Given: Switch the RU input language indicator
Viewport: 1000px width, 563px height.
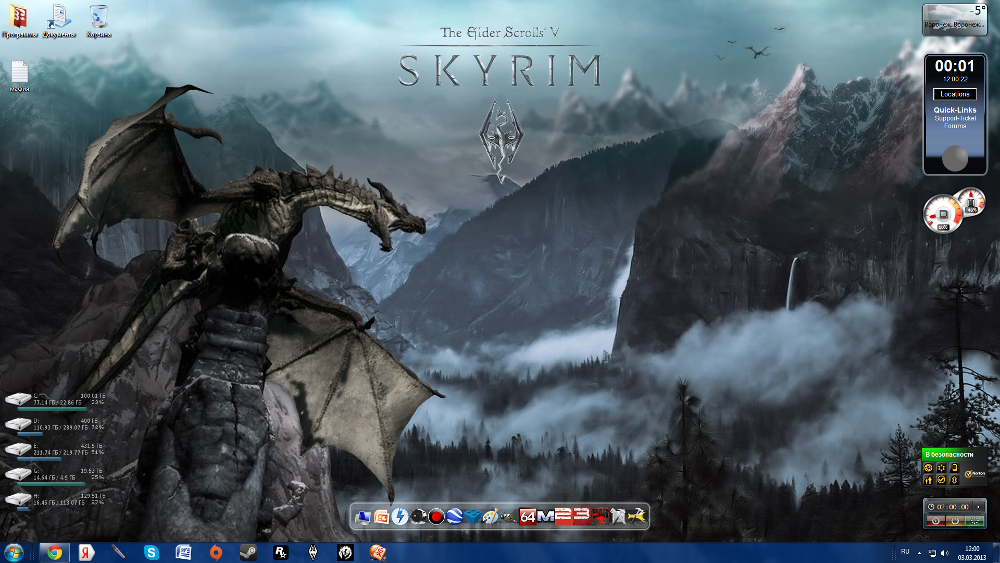Looking at the screenshot, I should pyautogui.click(x=904, y=552).
